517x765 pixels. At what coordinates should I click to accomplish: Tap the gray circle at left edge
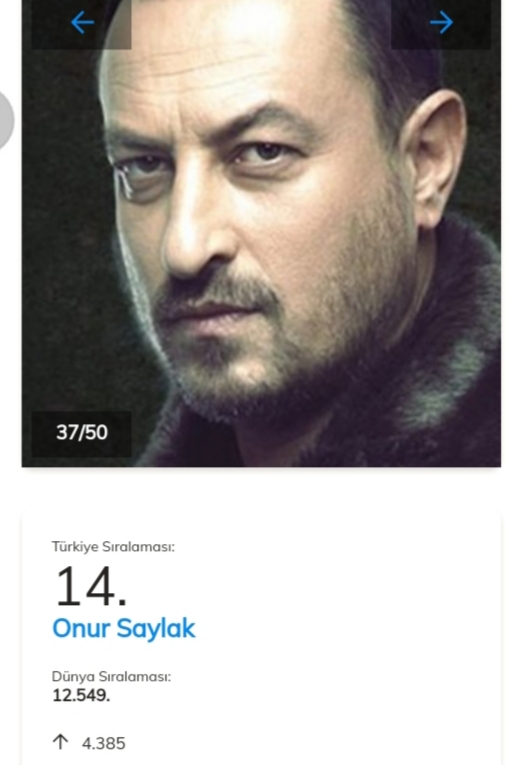[x=6, y=120]
